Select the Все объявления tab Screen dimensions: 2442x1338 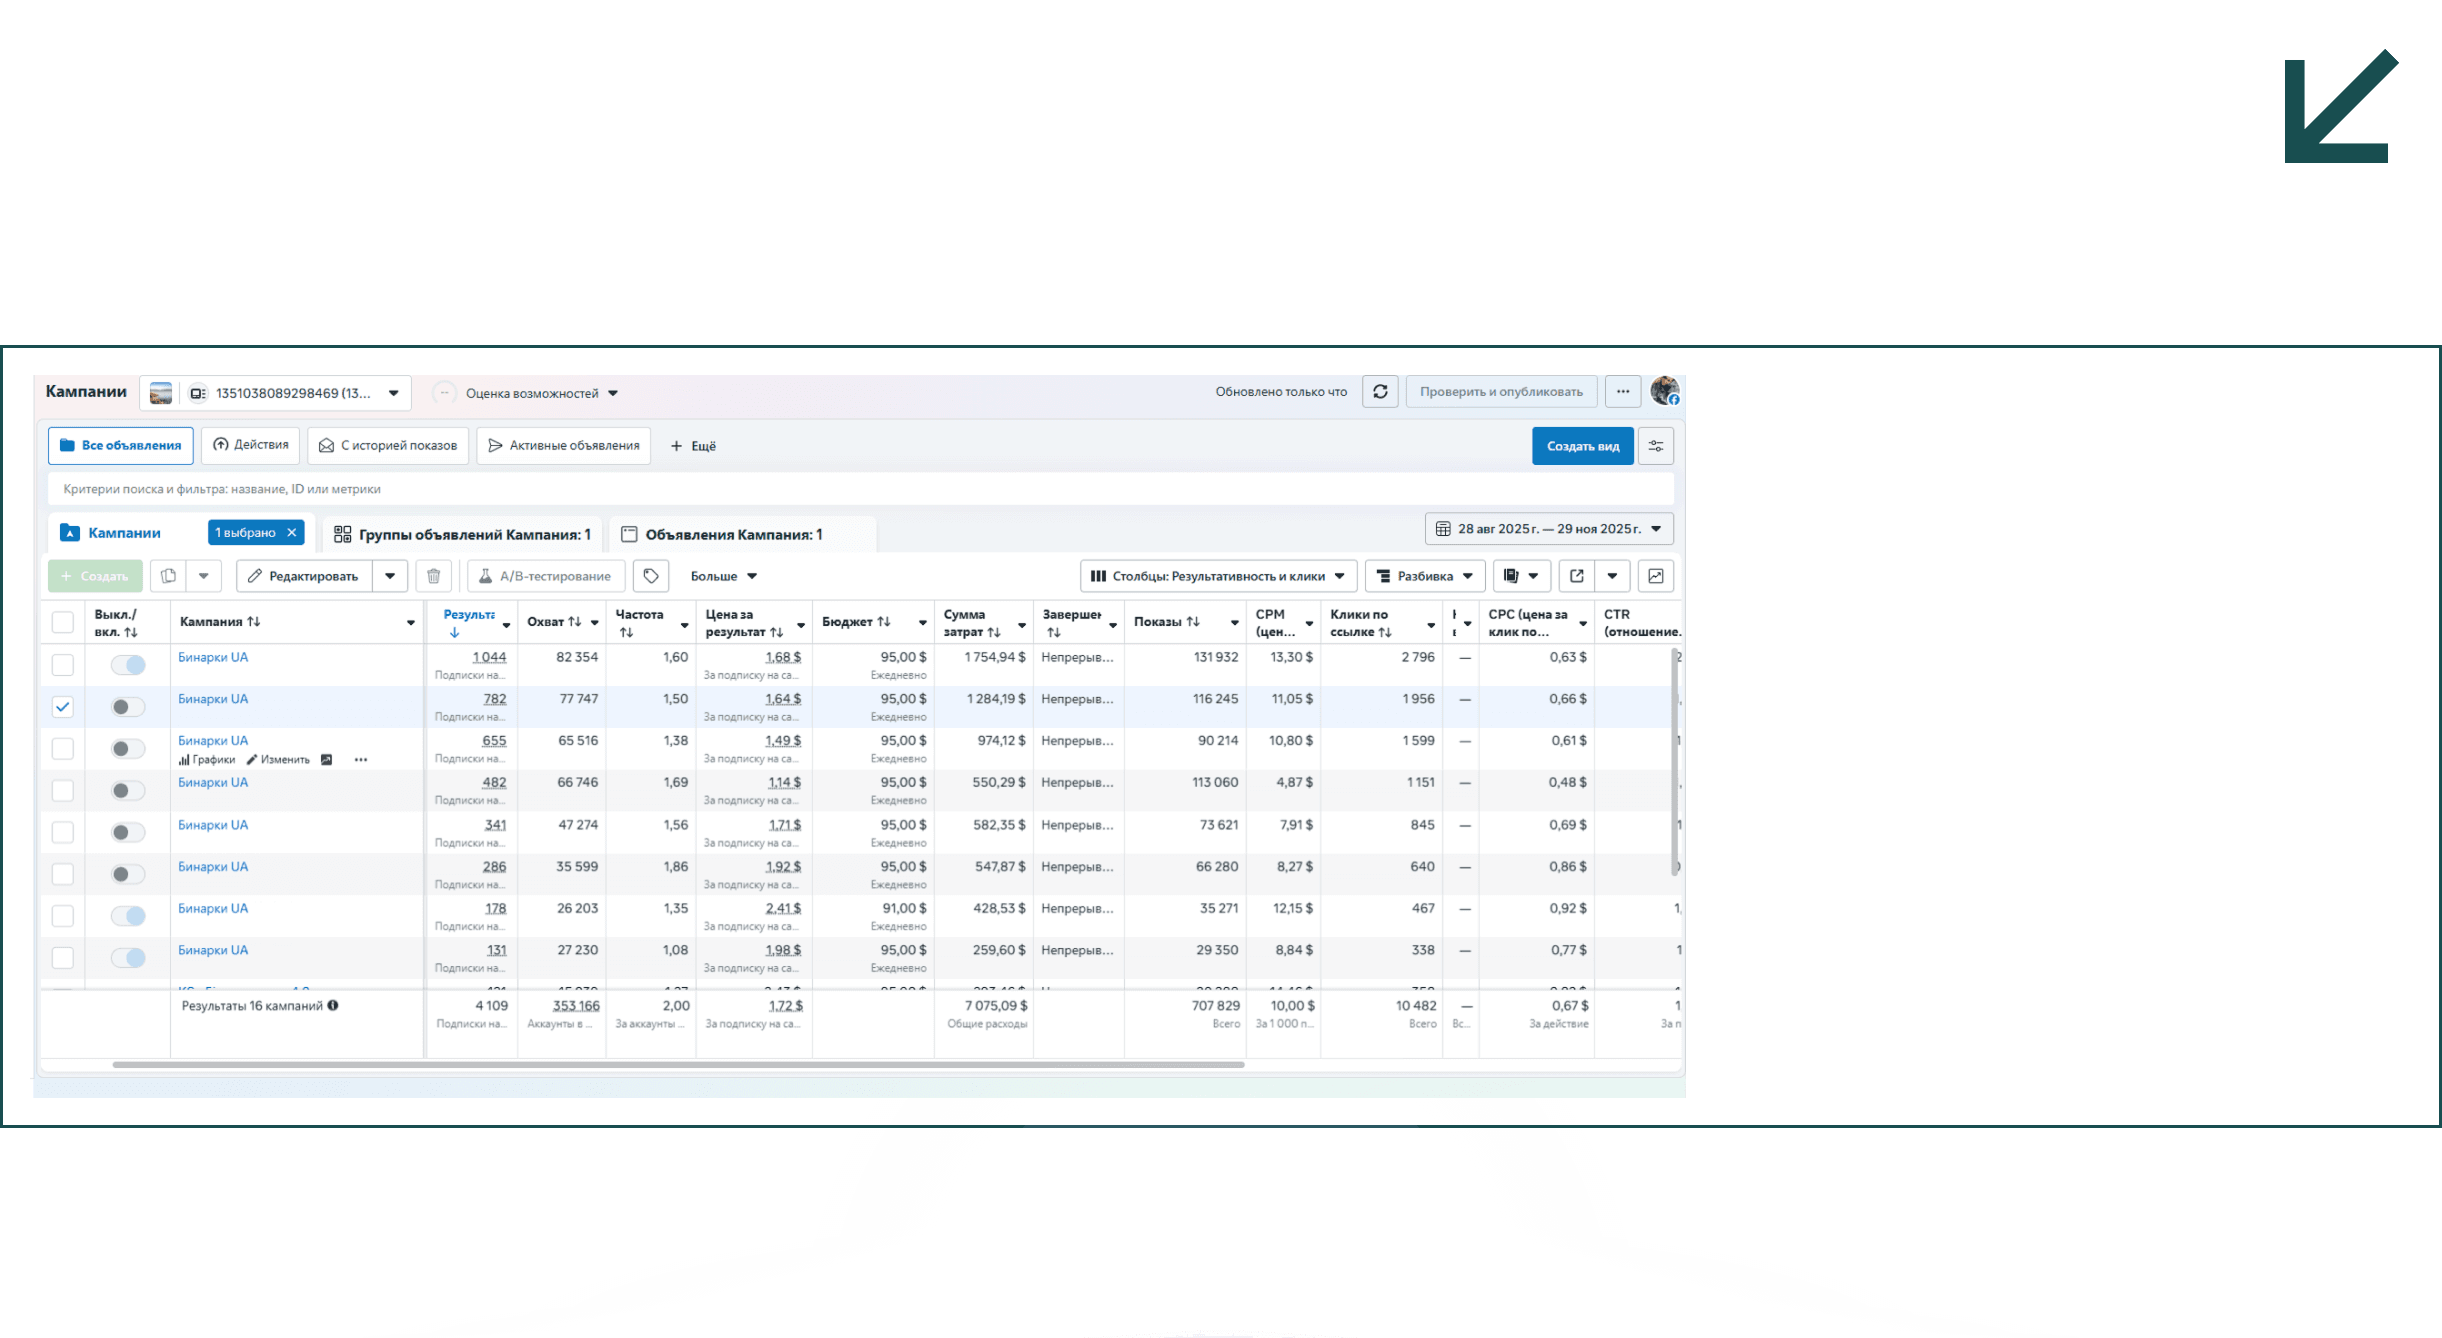[x=121, y=446]
